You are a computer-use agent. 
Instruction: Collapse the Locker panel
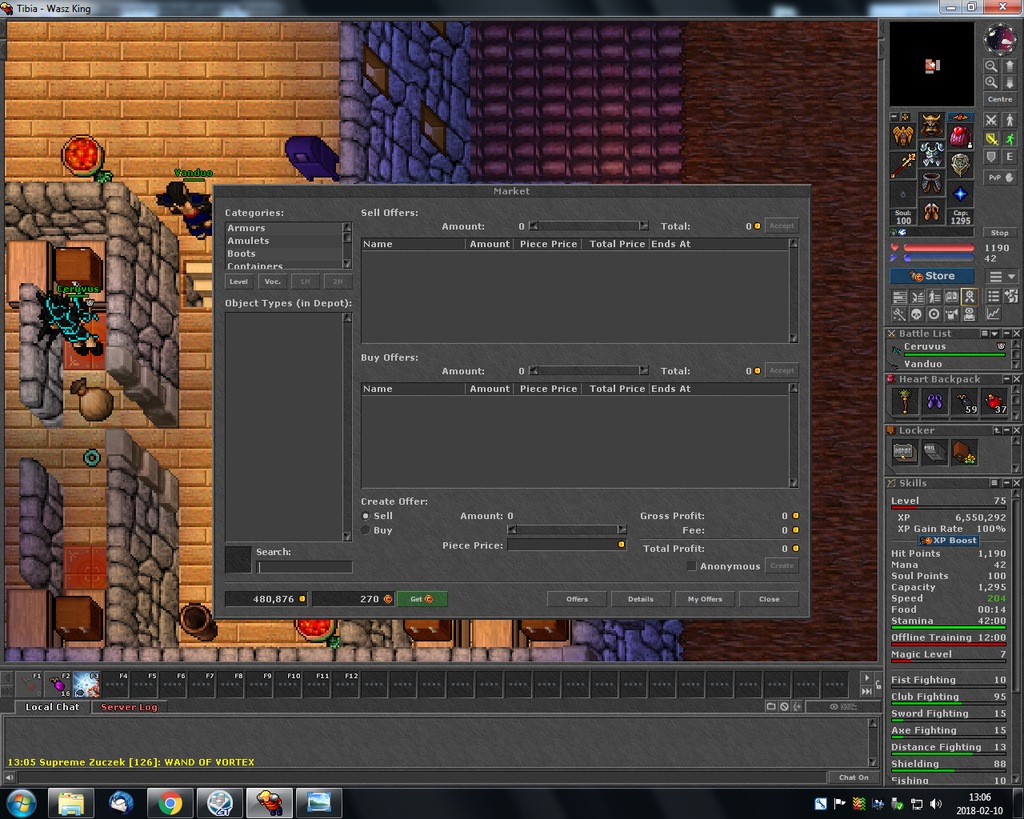(x=1006, y=430)
